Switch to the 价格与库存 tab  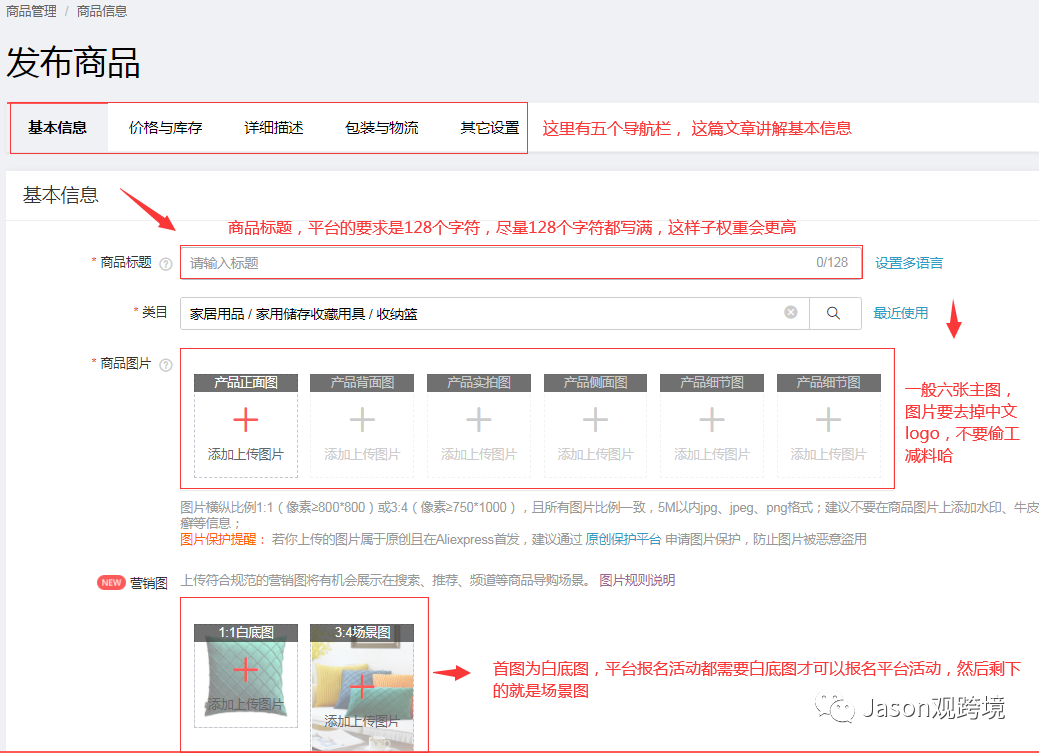[x=164, y=128]
